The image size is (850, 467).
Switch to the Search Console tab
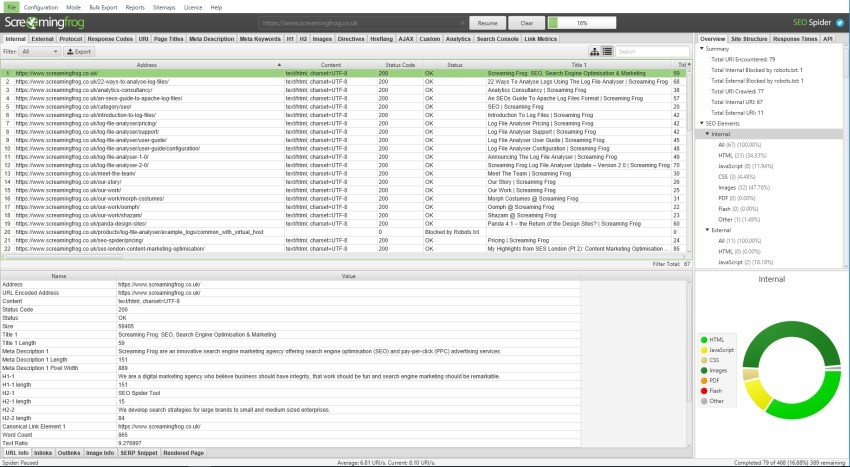pyautogui.click(x=497, y=39)
